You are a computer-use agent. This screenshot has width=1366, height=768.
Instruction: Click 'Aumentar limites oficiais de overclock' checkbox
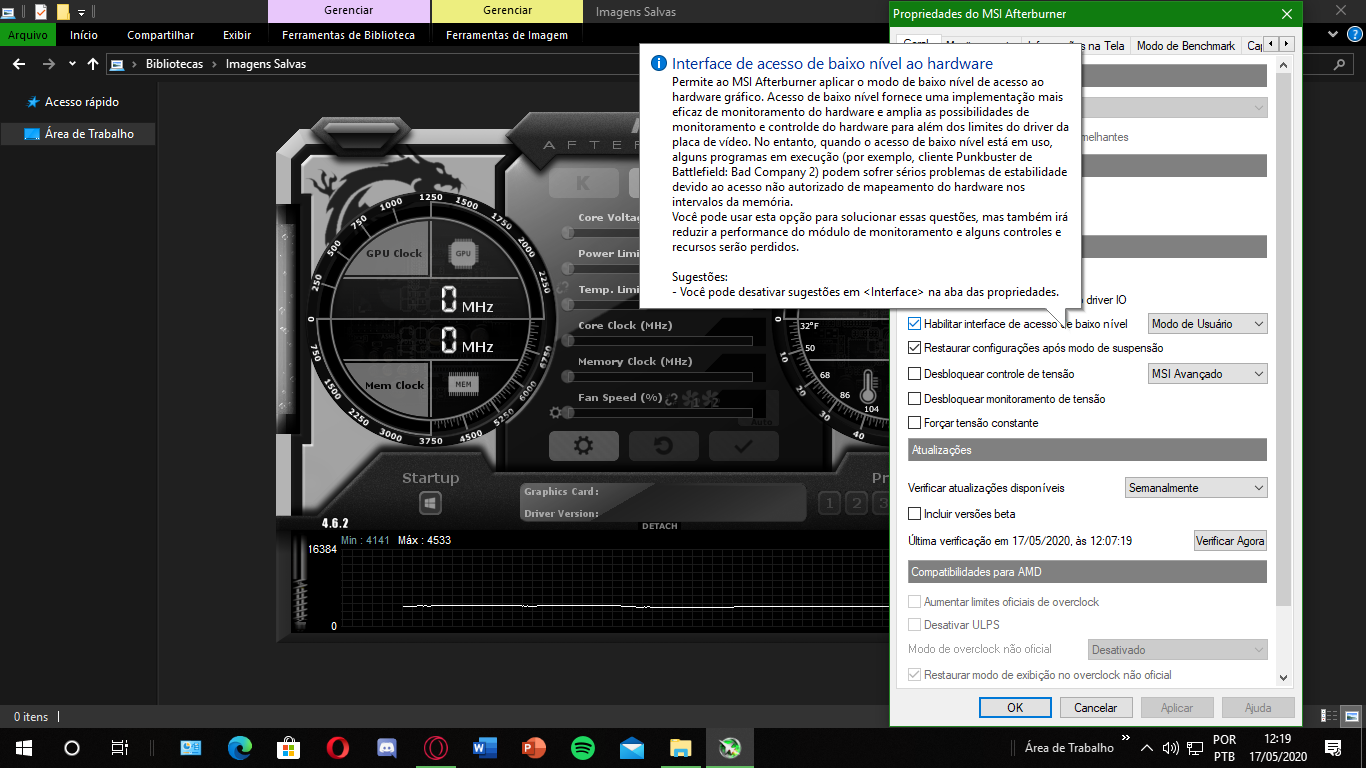pos(915,602)
